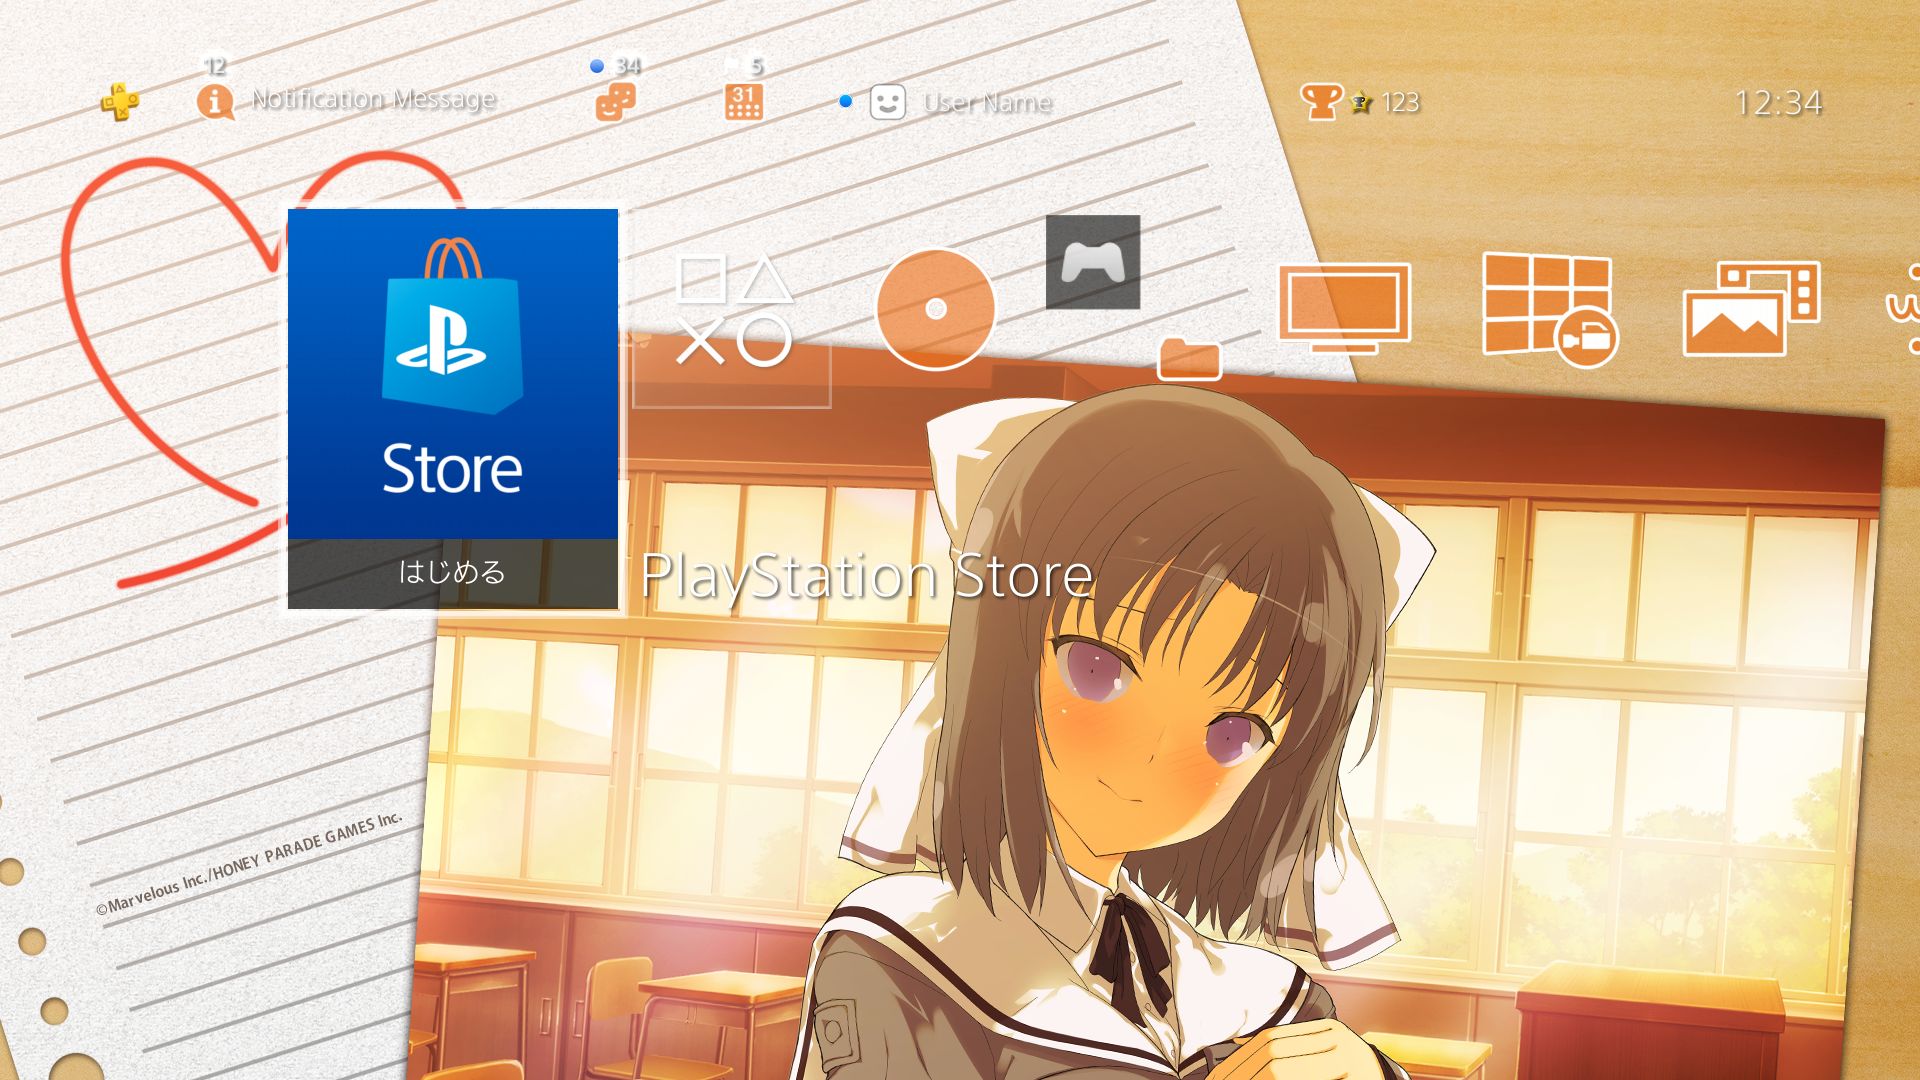1920x1080 pixels.
Task: Click the PlayStation Store title text
Action: [866, 576]
